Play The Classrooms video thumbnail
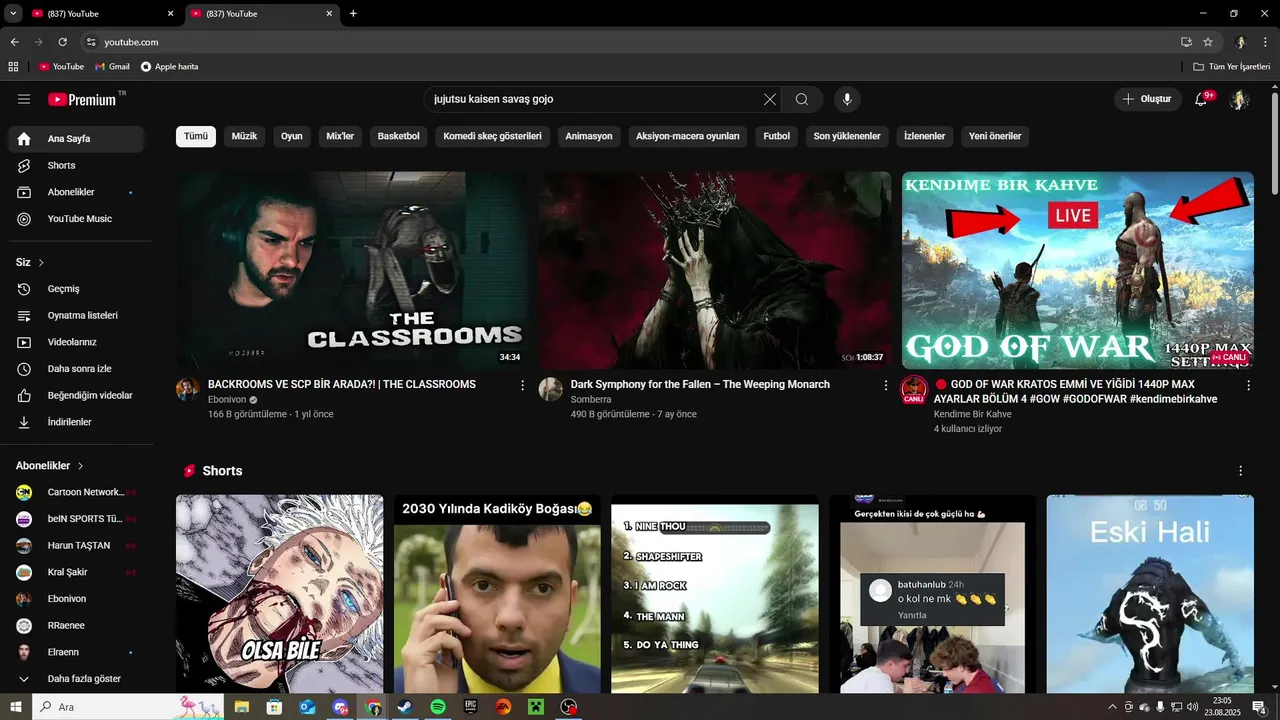Image resolution: width=1280 pixels, height=720 pixels. [352, 270]
